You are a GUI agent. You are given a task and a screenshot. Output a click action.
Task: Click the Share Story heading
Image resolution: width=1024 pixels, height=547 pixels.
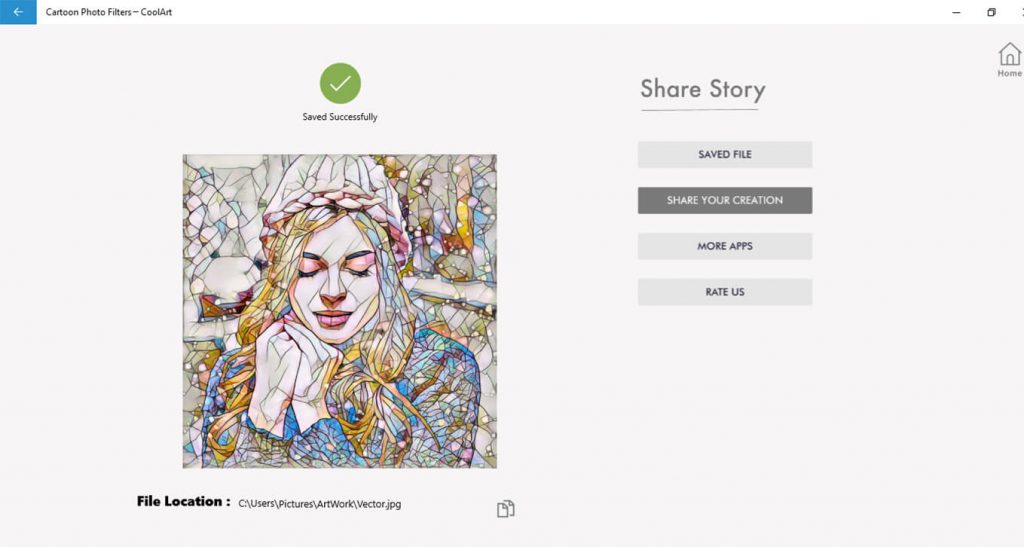703,89
